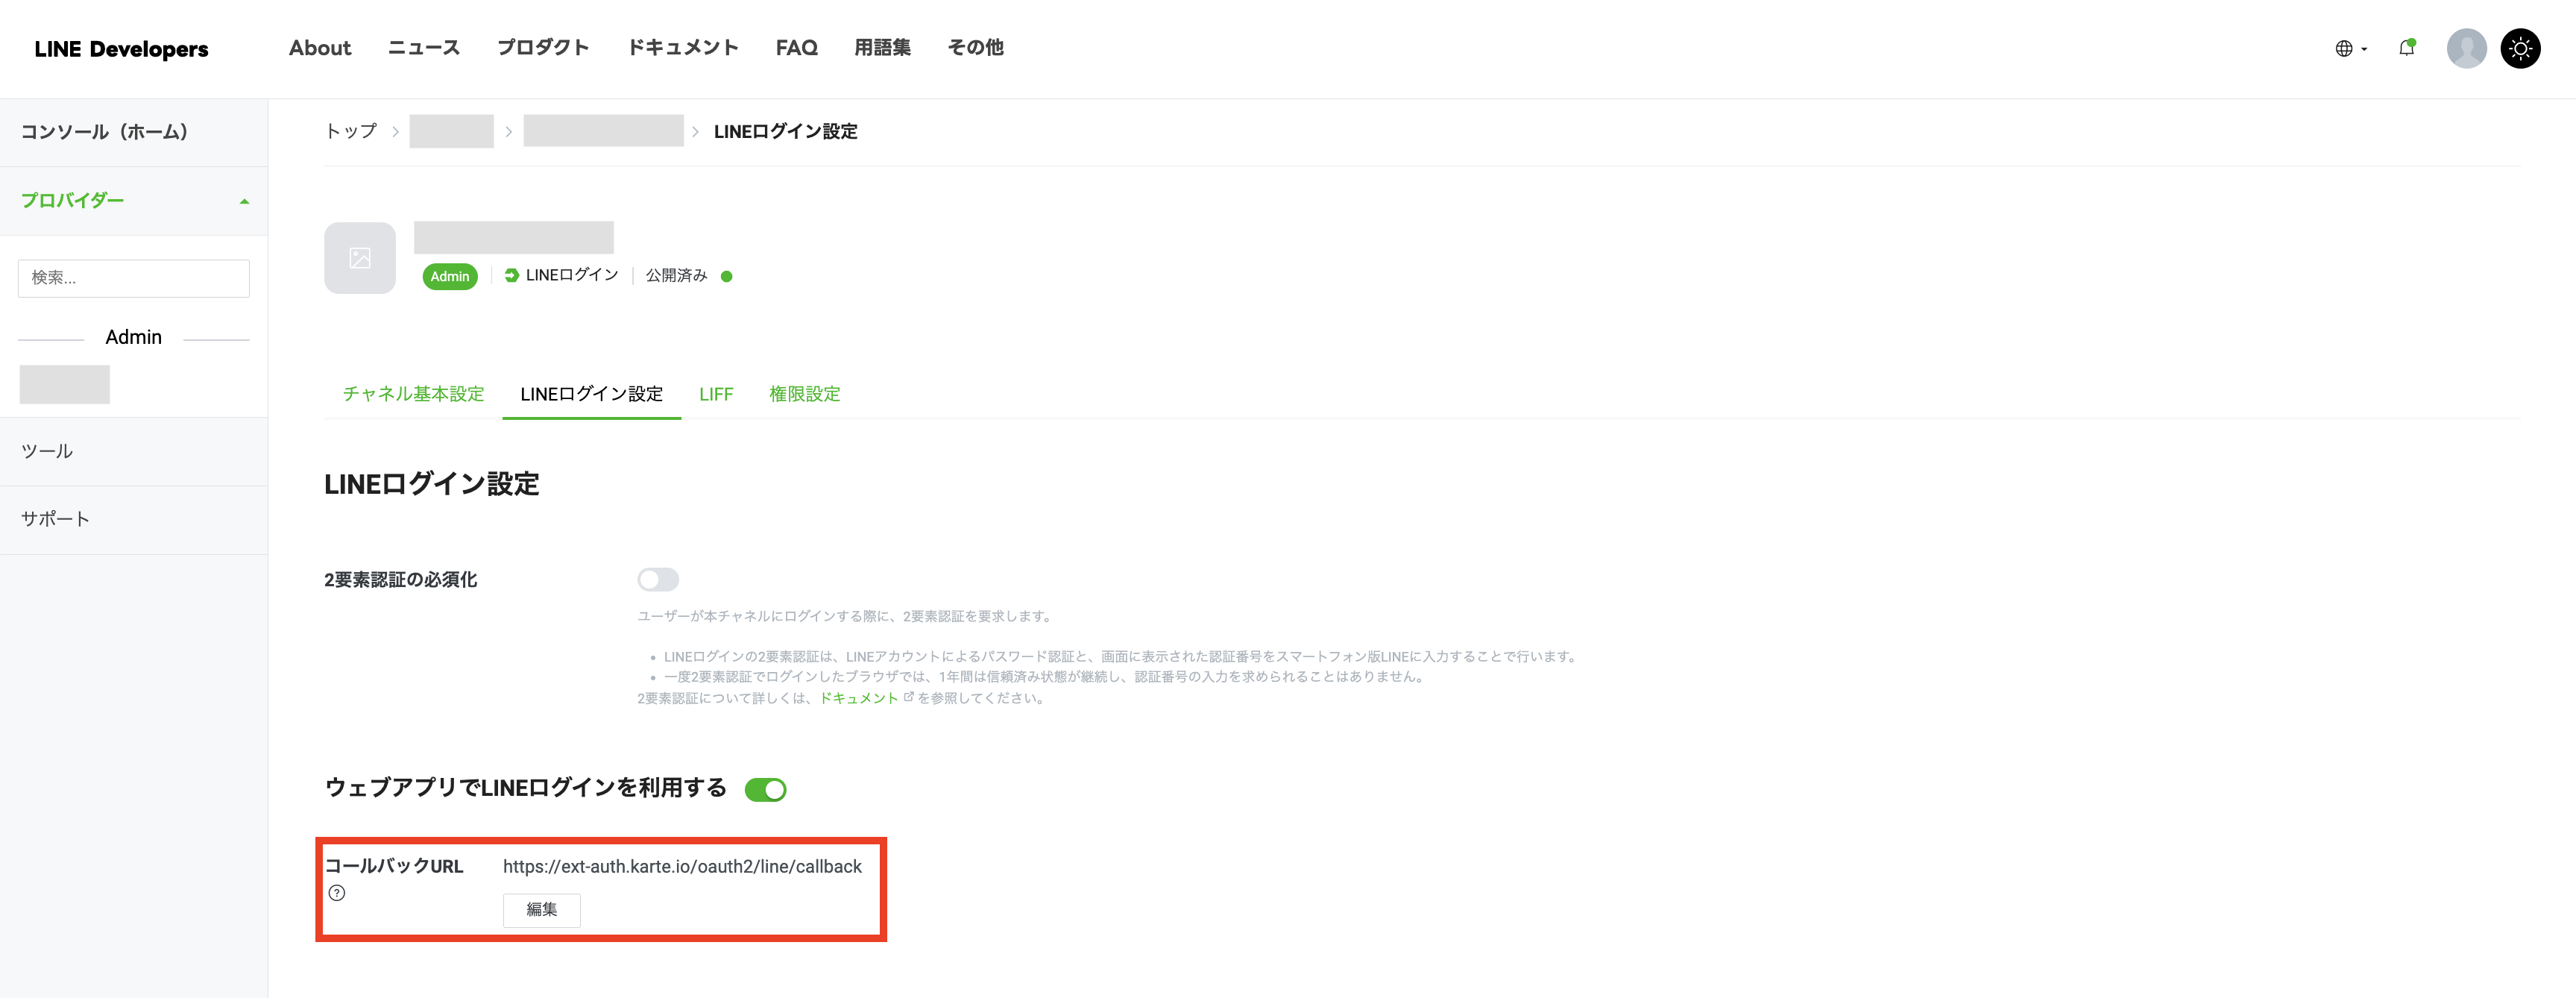
Task: Select the provider under Admin in the sidebar
Action: [x=64, y=384]
